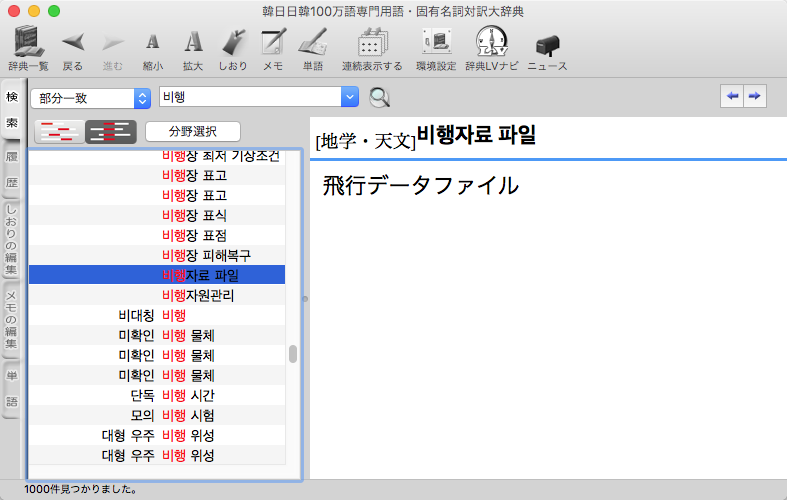
Task: Open the メモ memo tool
Action: coord(273,48)
